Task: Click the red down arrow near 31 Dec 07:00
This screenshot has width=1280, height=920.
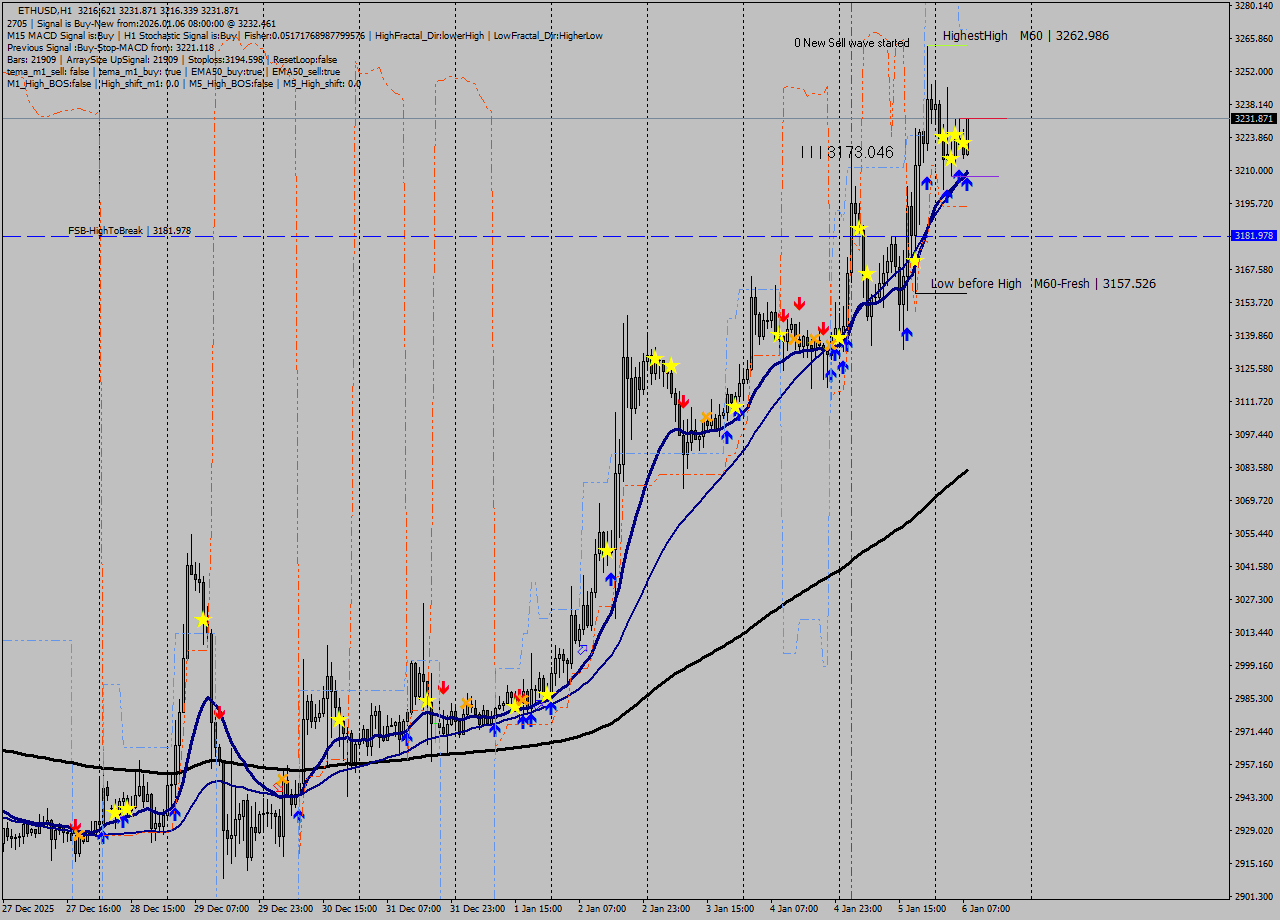Action: click(x=444, y=688)
